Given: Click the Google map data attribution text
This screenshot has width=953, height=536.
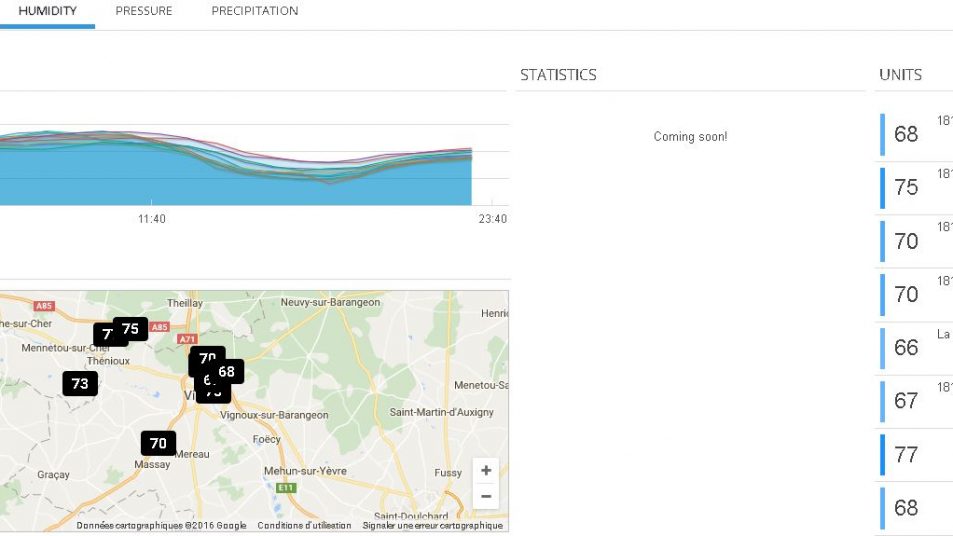Looking at the screenshot, I should 161,526.
